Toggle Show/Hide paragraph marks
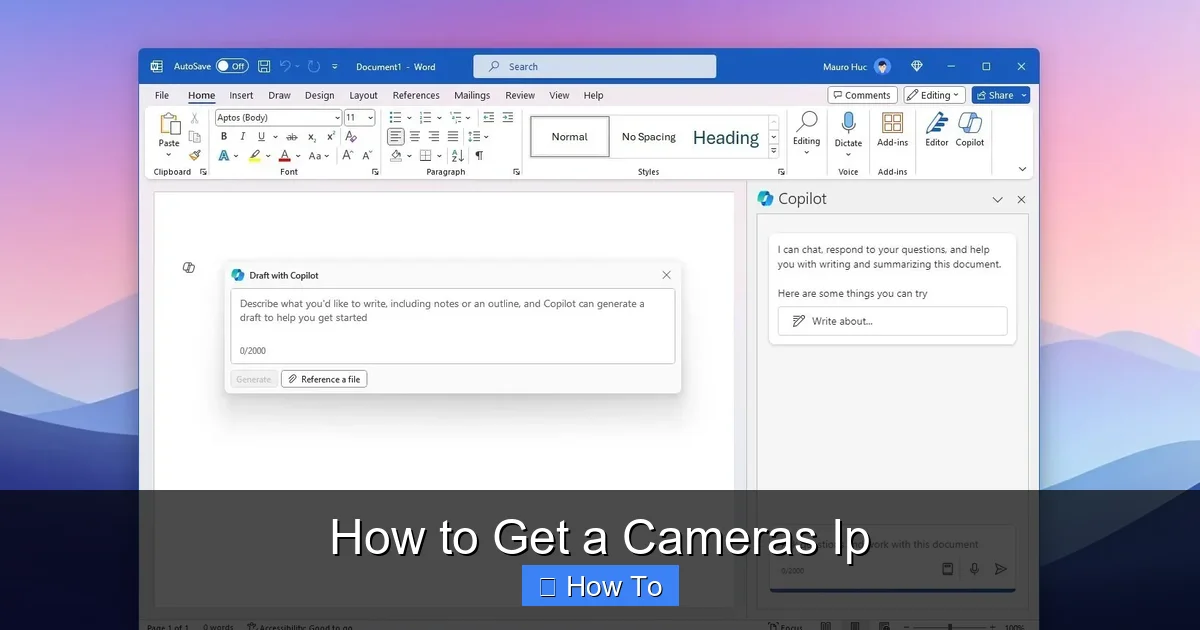1200x630 pixels. tap(479, 156)
